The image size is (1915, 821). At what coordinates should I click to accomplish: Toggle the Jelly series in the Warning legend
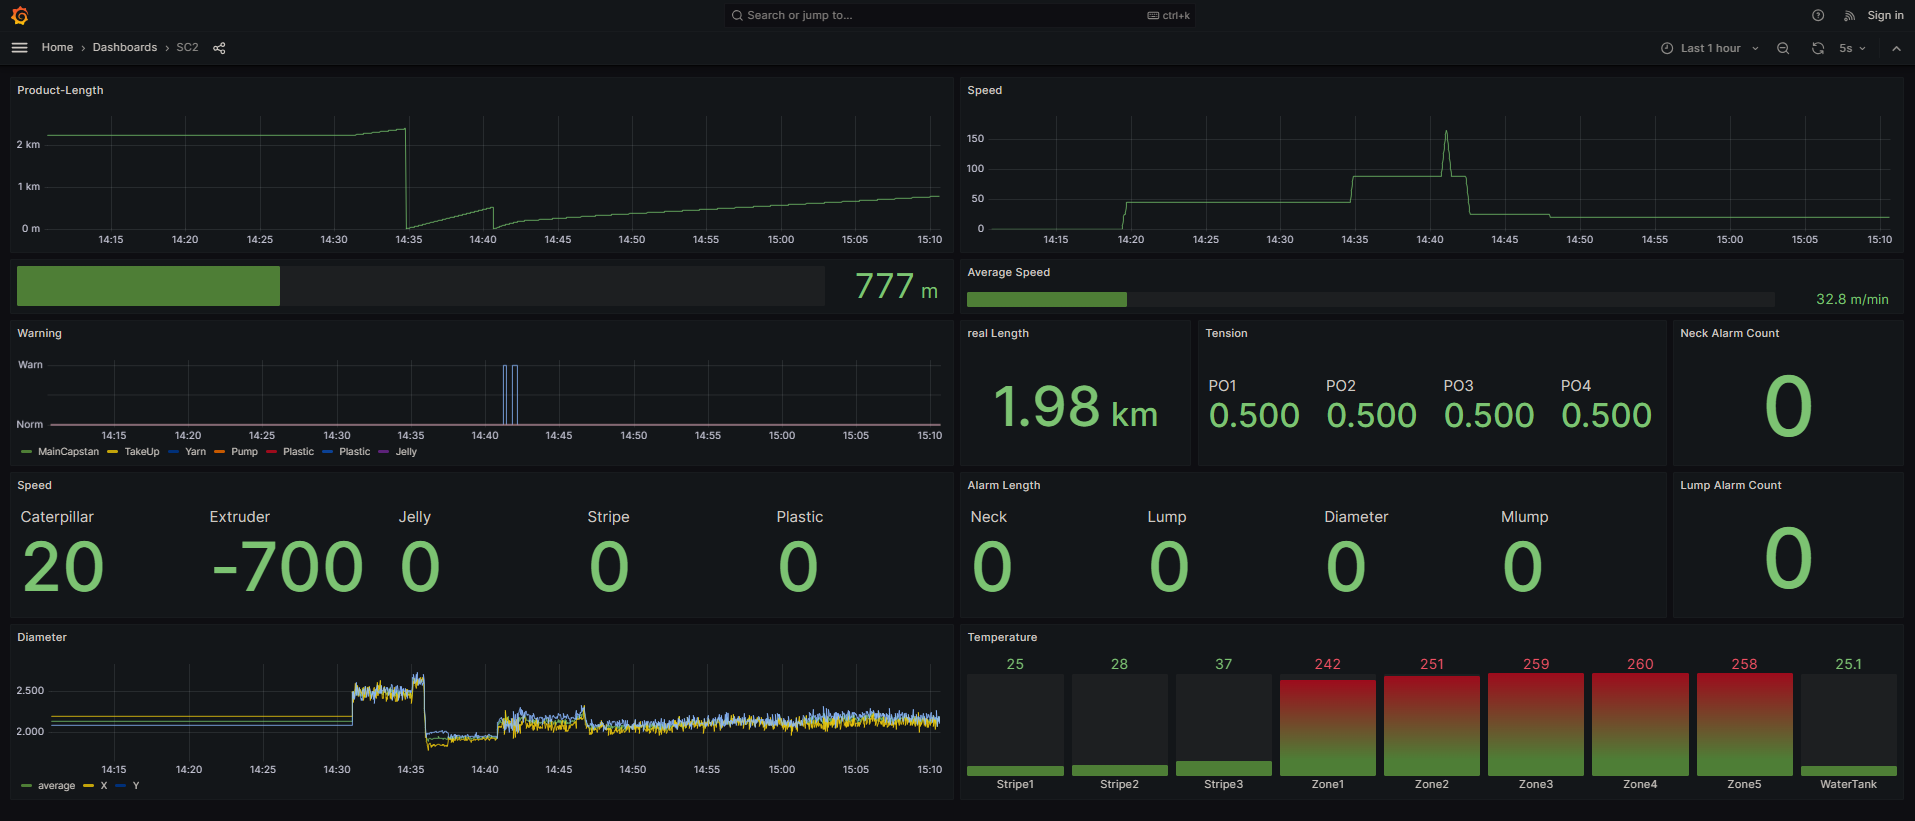405,452
